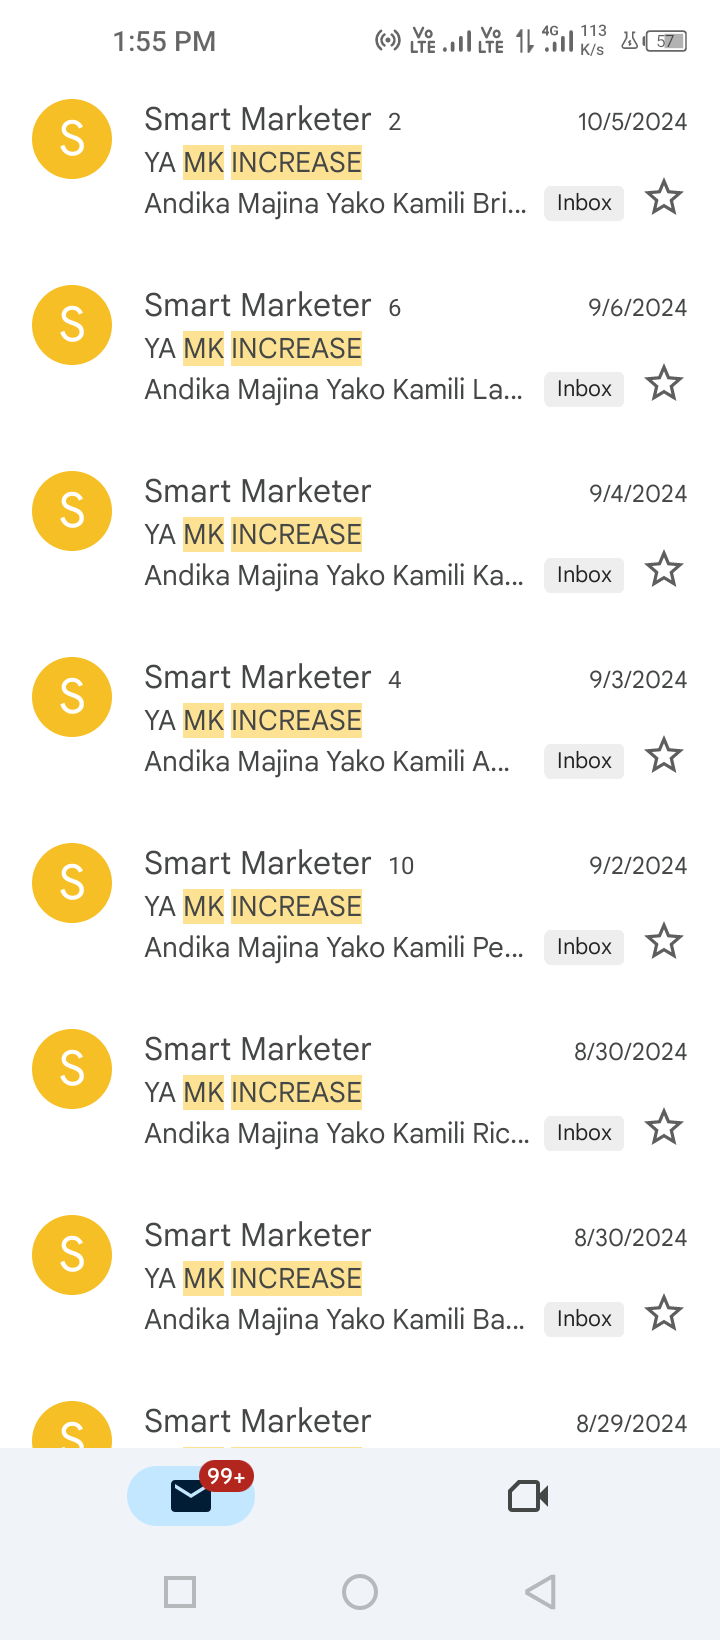Viewport: 720px width, 1640px height.
Task: Toggle star on the 9/2/2024 email
Action: [664, 942]
